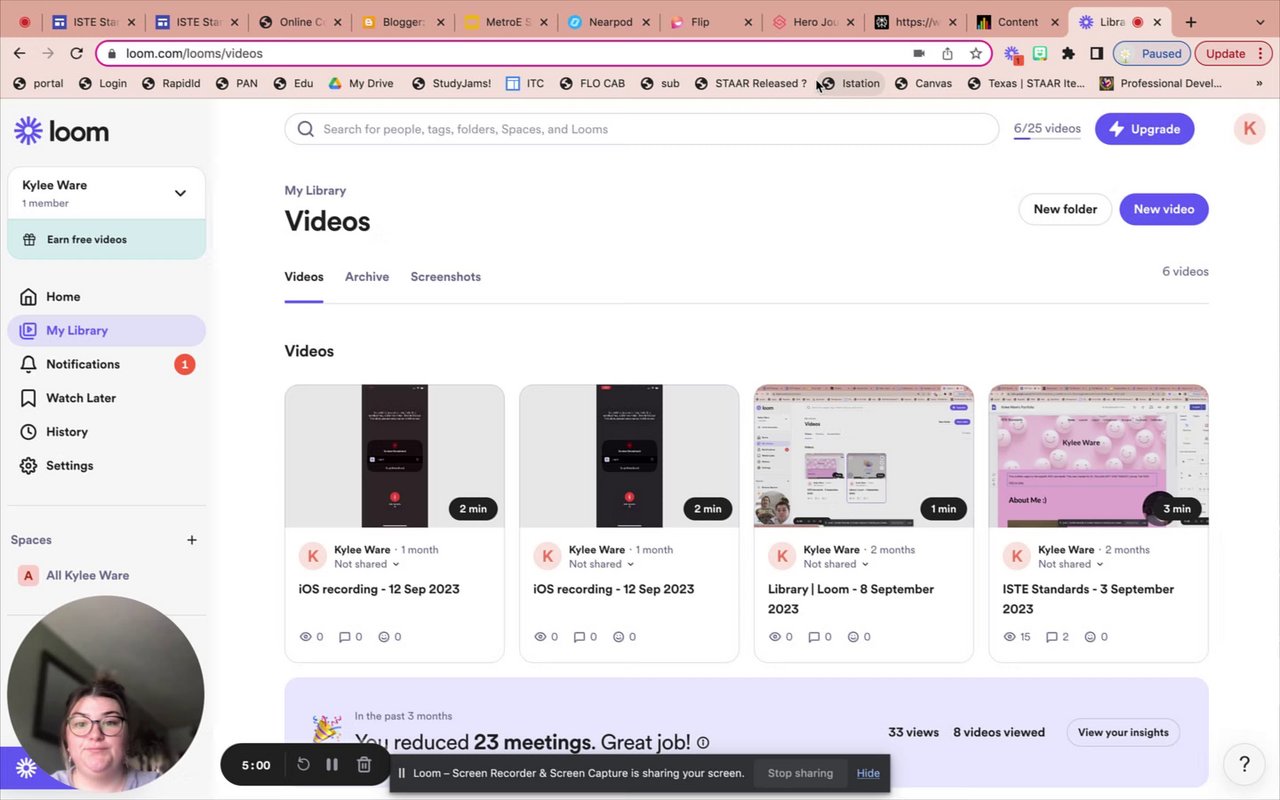
Task: Click the webcam bubble preview
Action: pyautogui.click(x=106, y=695)
